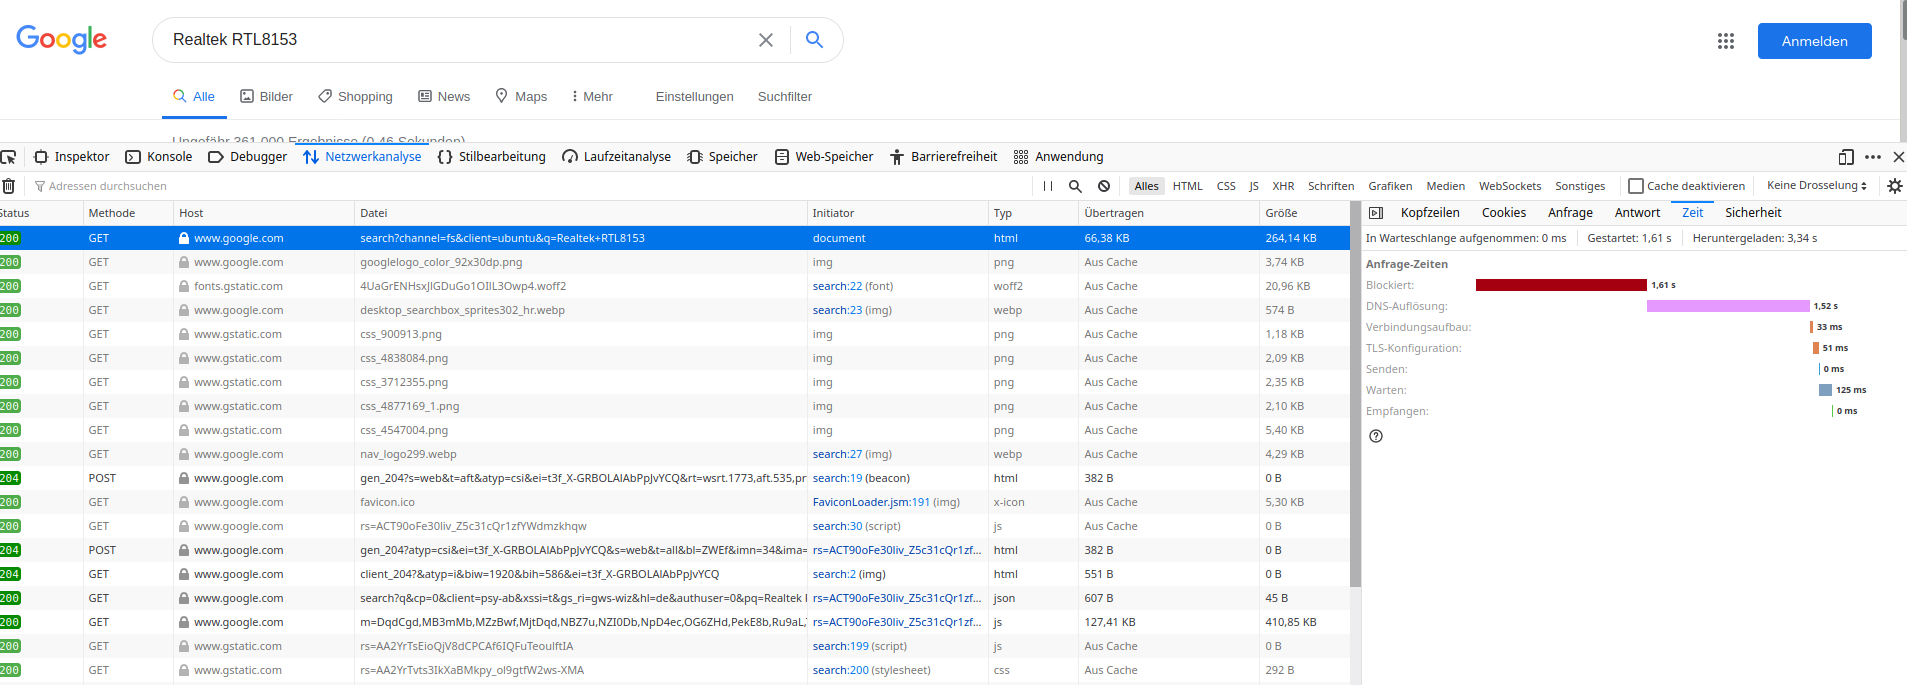
Task: Open Google Maps results
Action: click(521, 97)
